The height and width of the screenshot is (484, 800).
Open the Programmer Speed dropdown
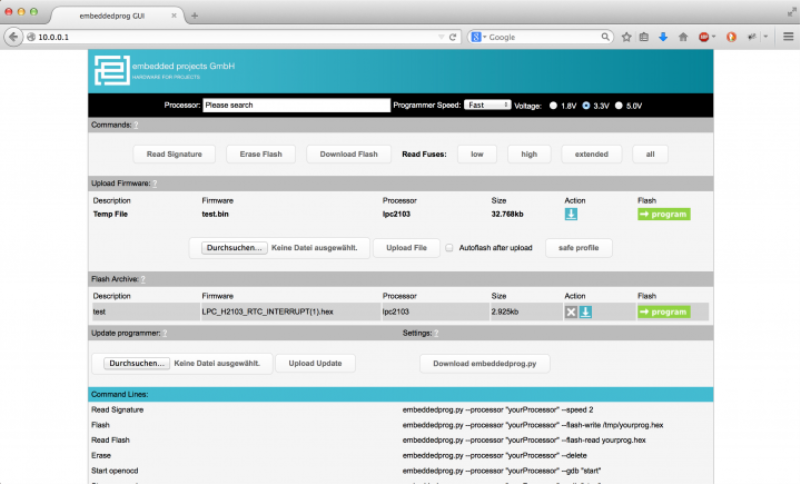pyautogui.click(x=488, y=105)
